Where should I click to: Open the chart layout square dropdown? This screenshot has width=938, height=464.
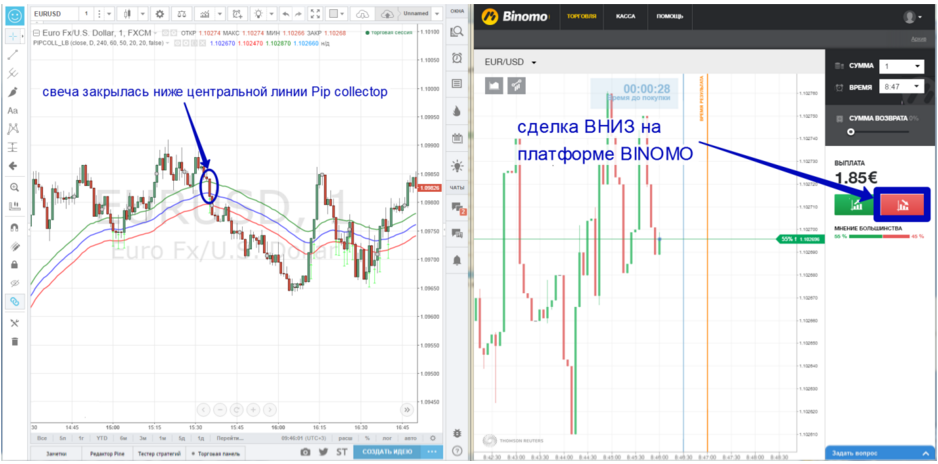337,13
